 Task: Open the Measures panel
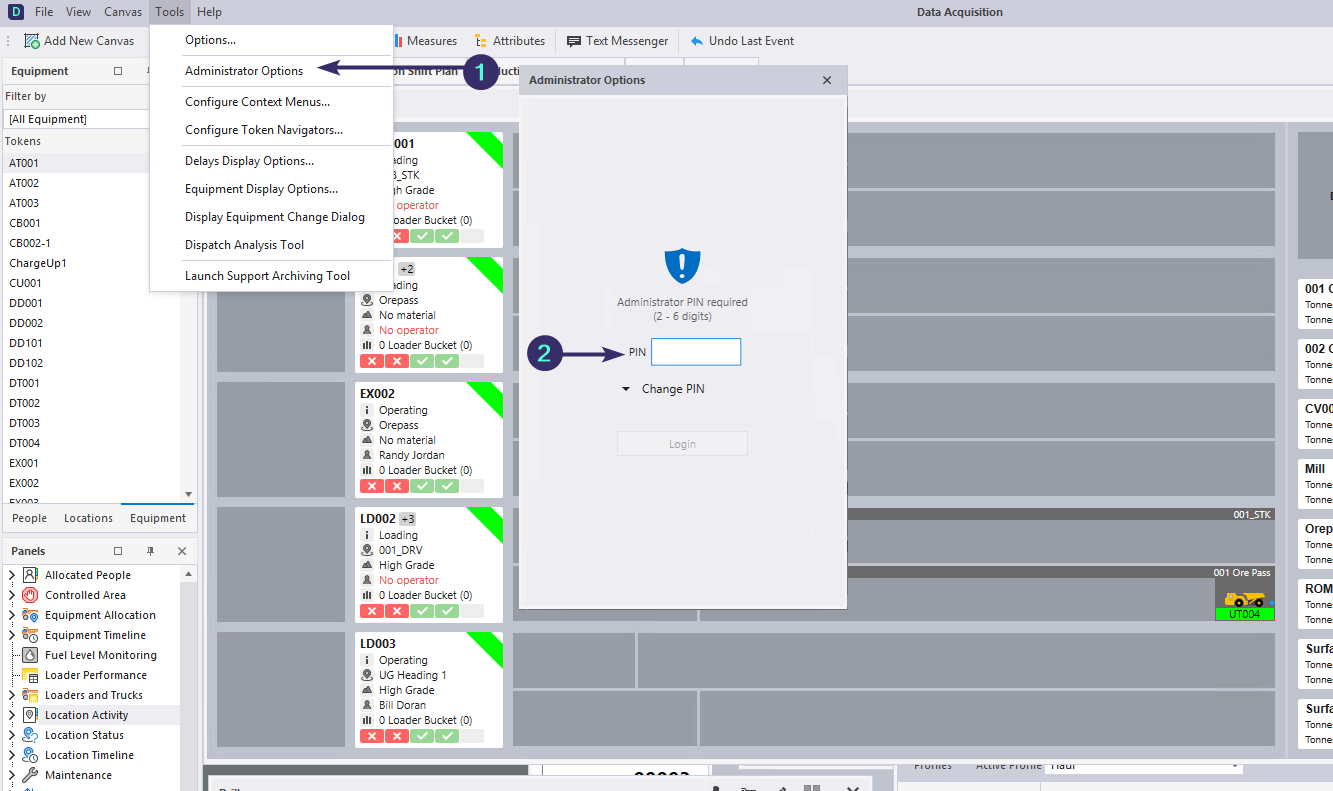pyautogui.click(x=427, y=40)
